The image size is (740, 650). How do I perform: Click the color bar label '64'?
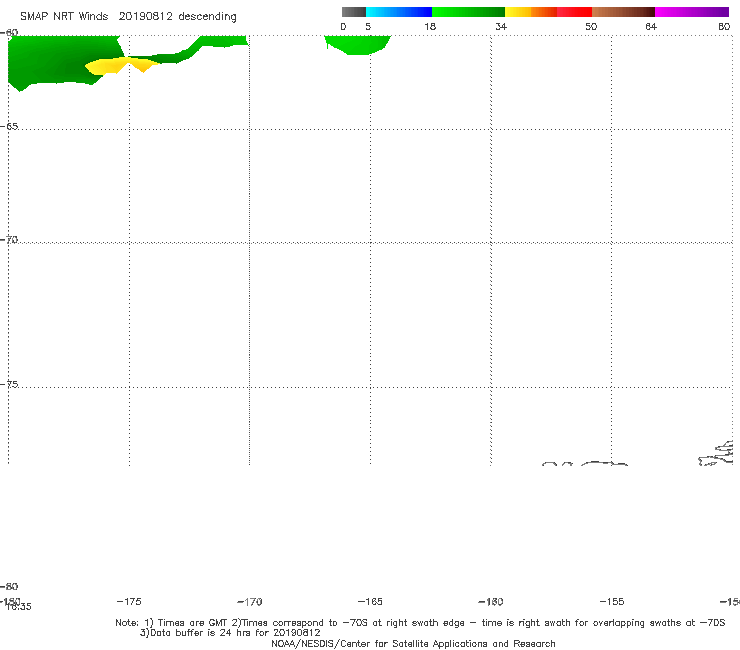(x=651, y=26)
